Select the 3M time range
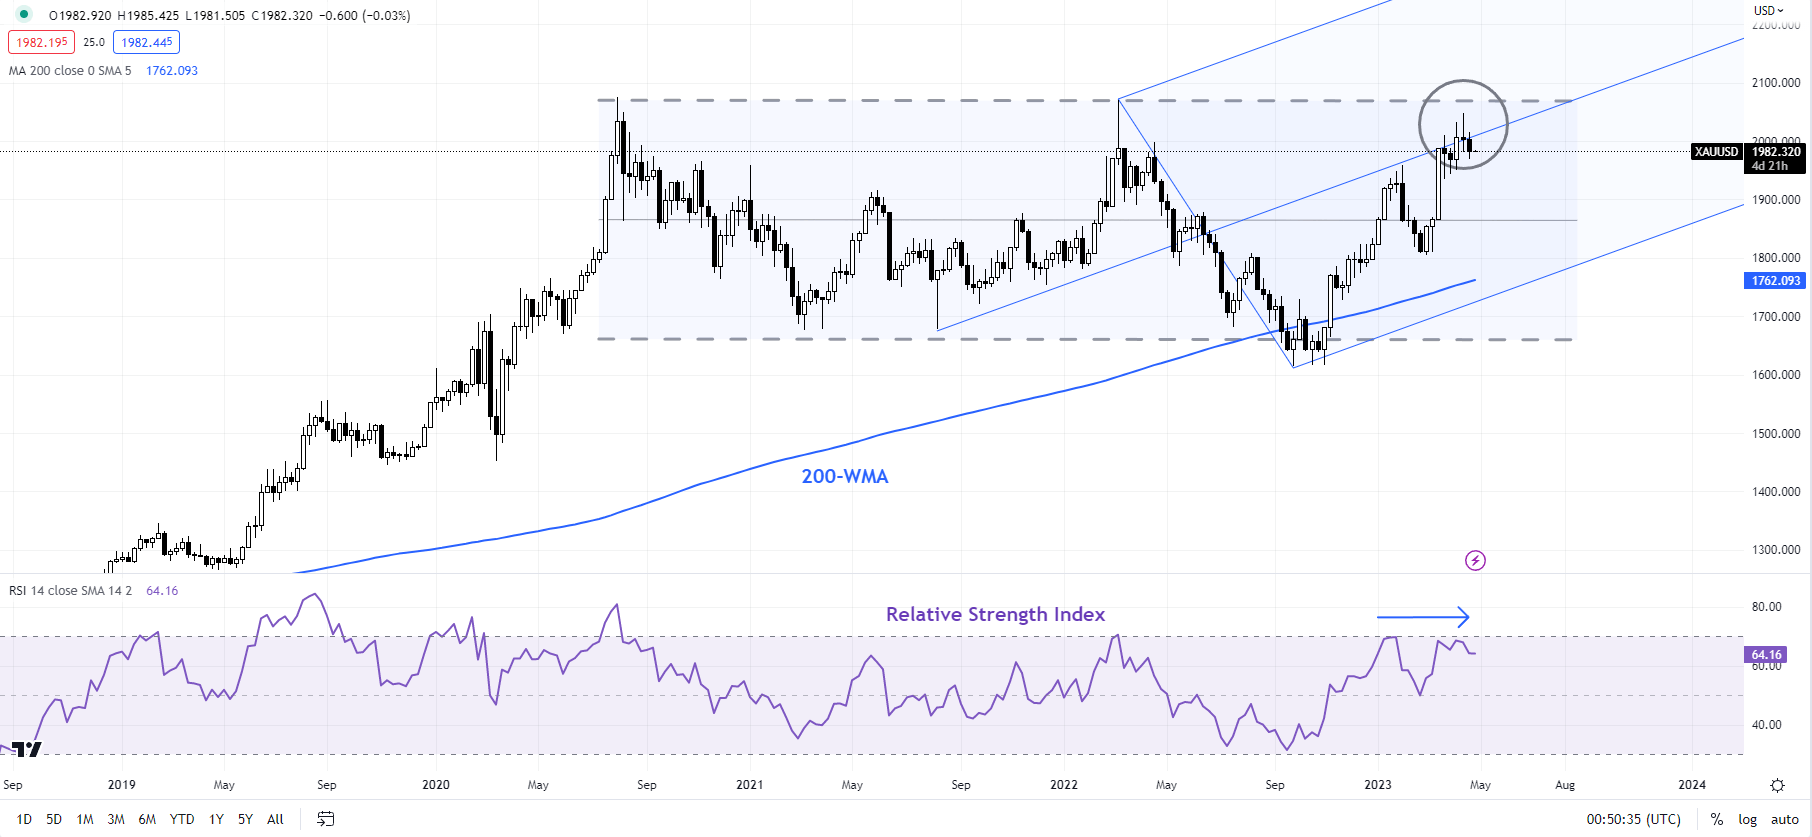Image resolution: width=1812 pixels, height=837 pixels. pyautogui.click(x=116, y=819)
